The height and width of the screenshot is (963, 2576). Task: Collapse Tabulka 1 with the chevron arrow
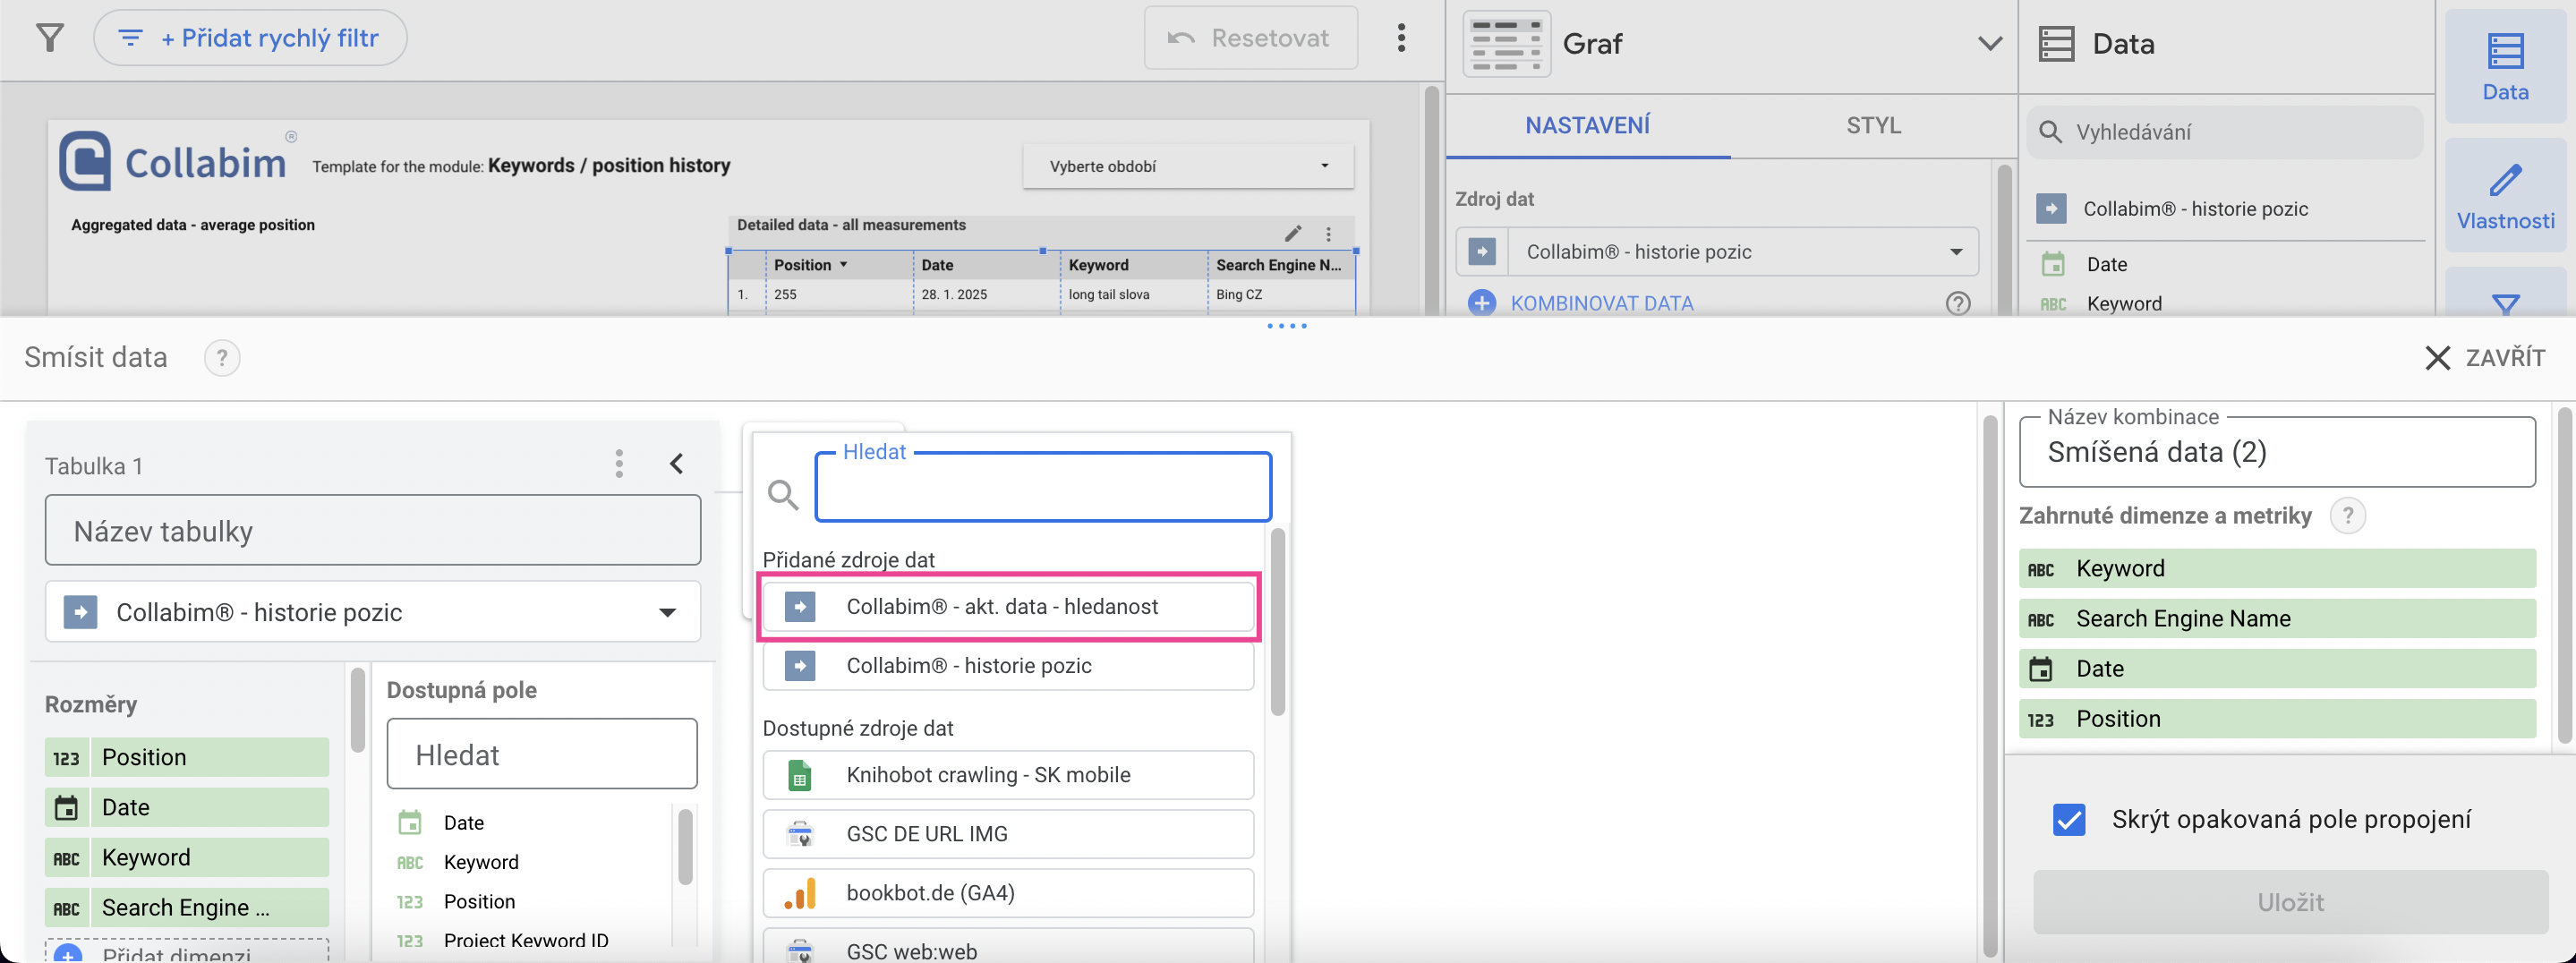pyautogui.click(x=677, y=464)
